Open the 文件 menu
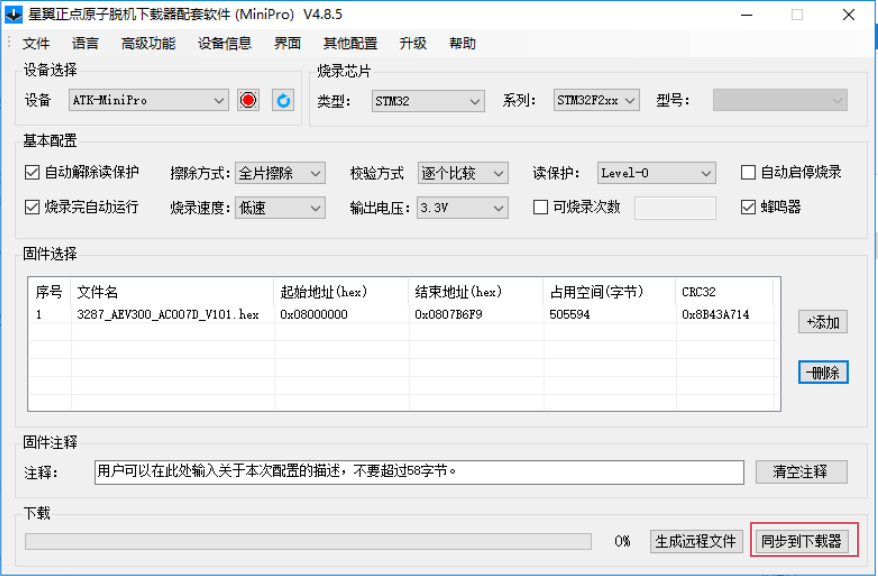The height and width of the screenshot is (576, 878). tap(36, 43)
